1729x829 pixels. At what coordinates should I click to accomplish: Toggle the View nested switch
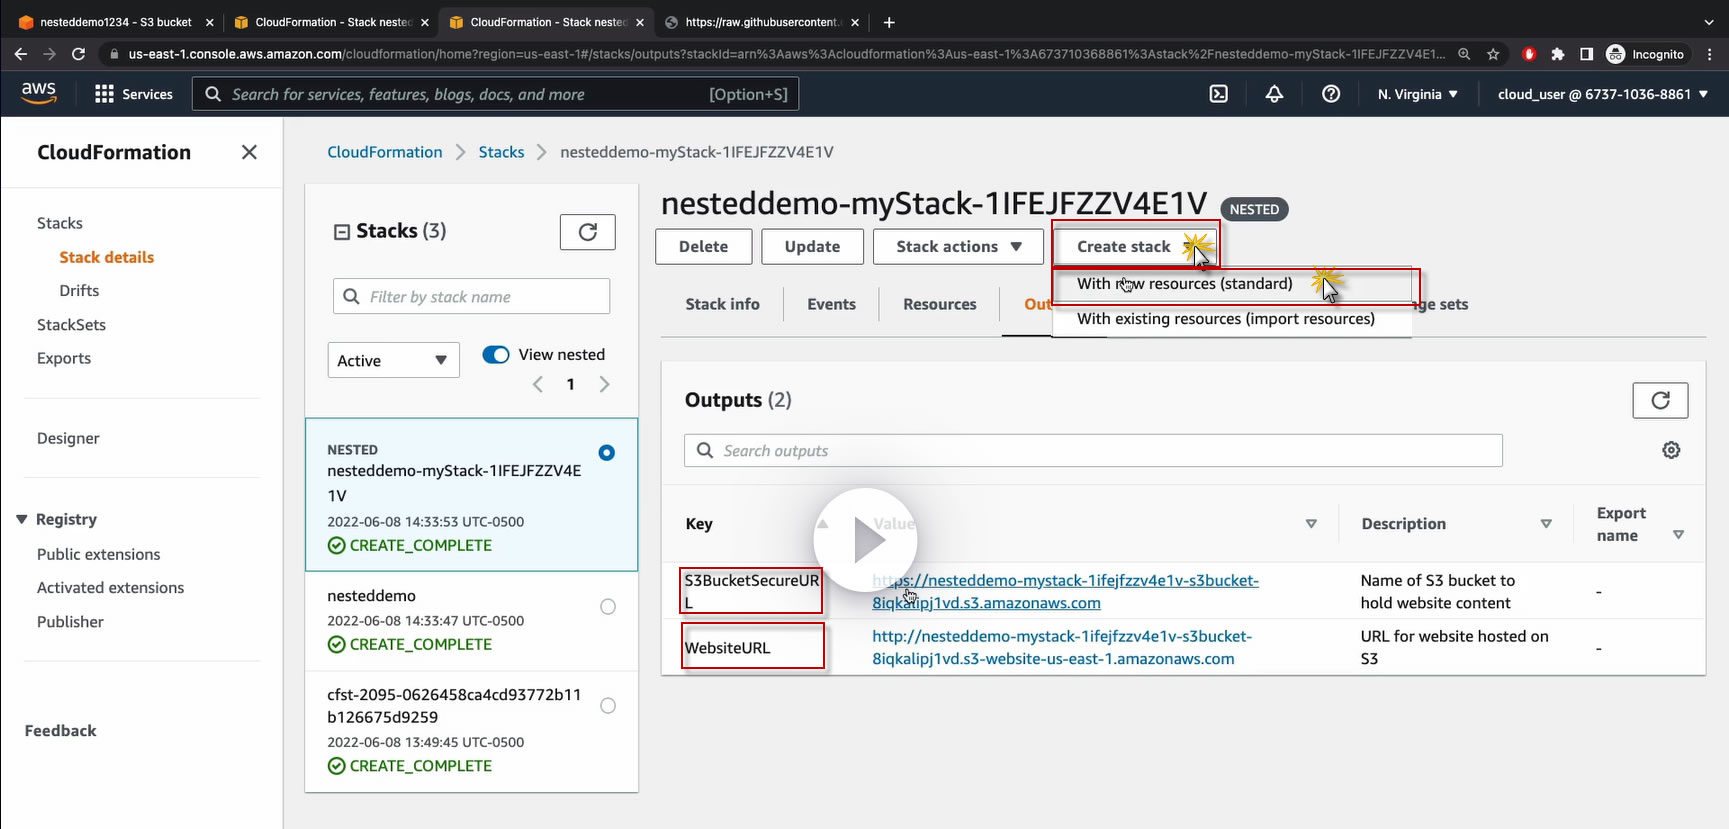[496, 354]
